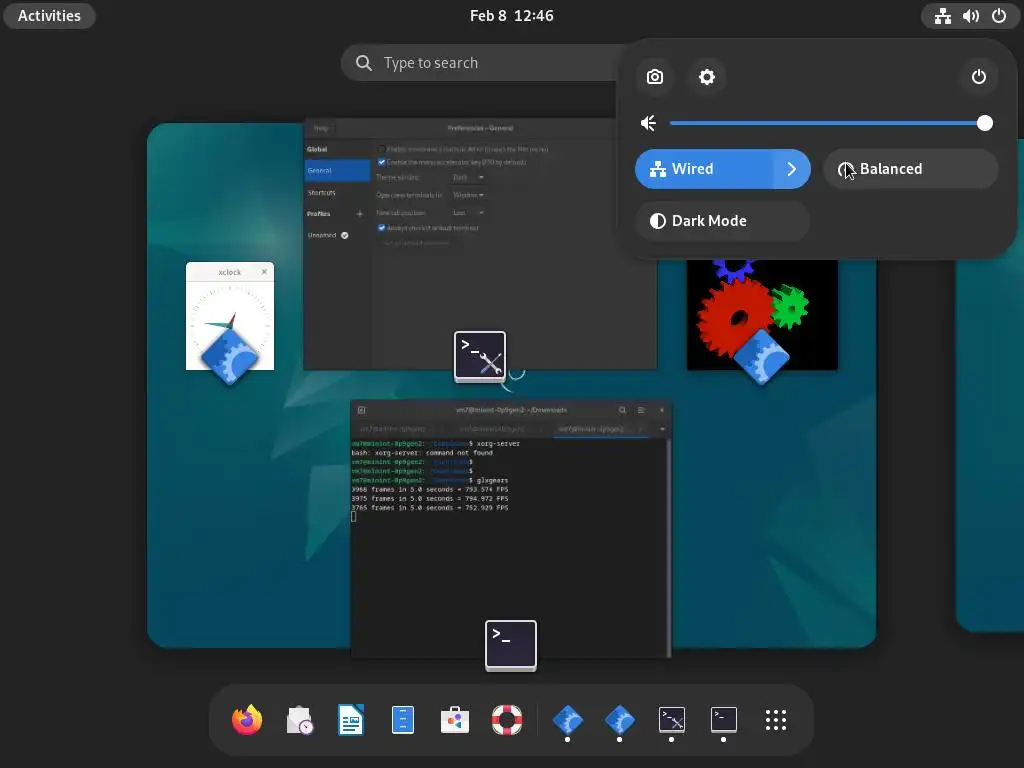
Task: Click the app icon overlaid on glxgears window
Action: pos(761,357)
